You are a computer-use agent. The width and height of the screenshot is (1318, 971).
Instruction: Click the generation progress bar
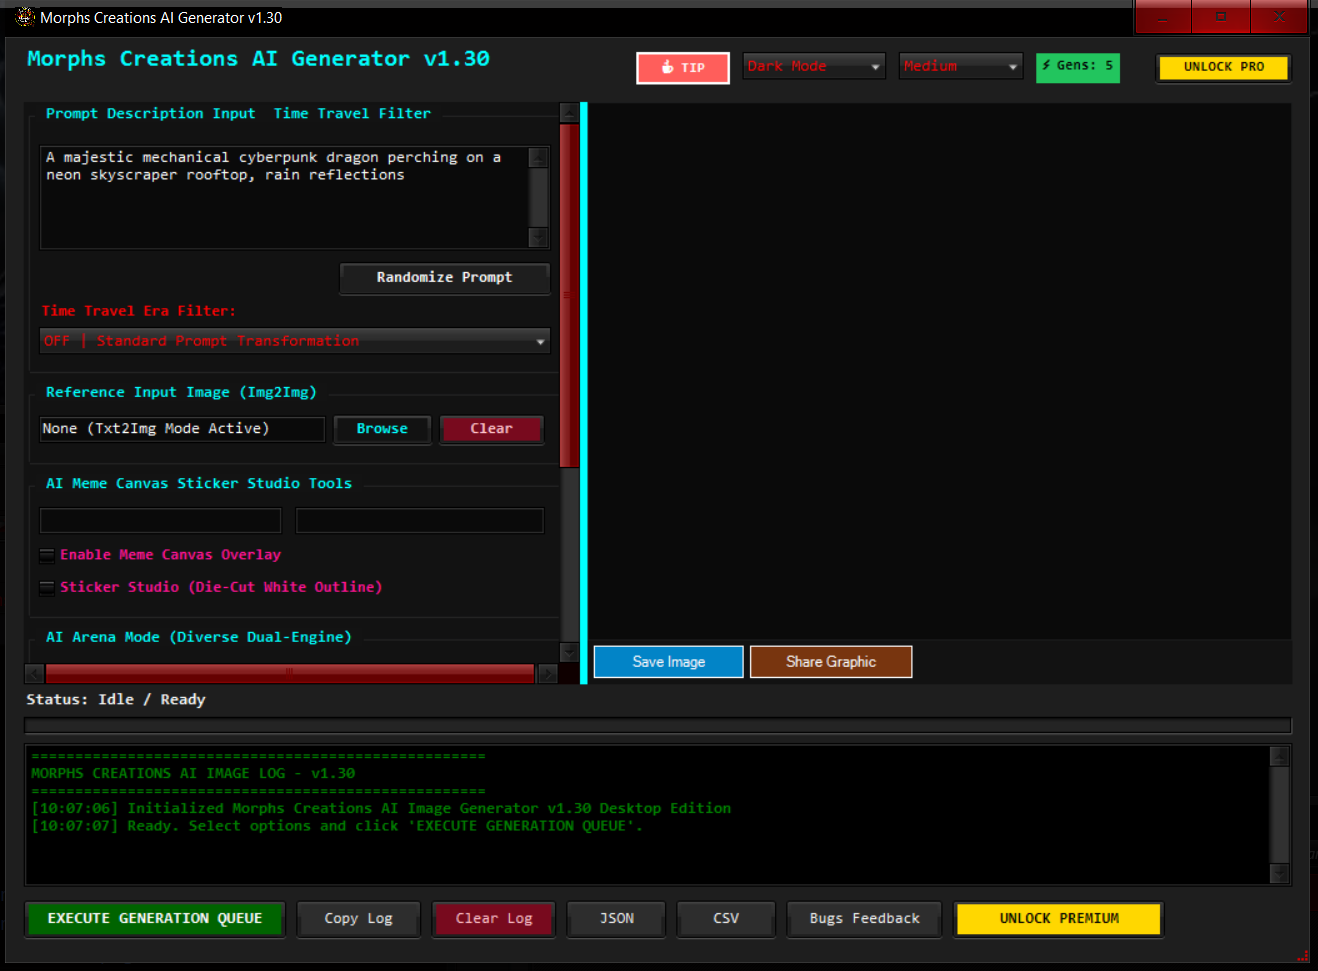[x=658, y=726]
